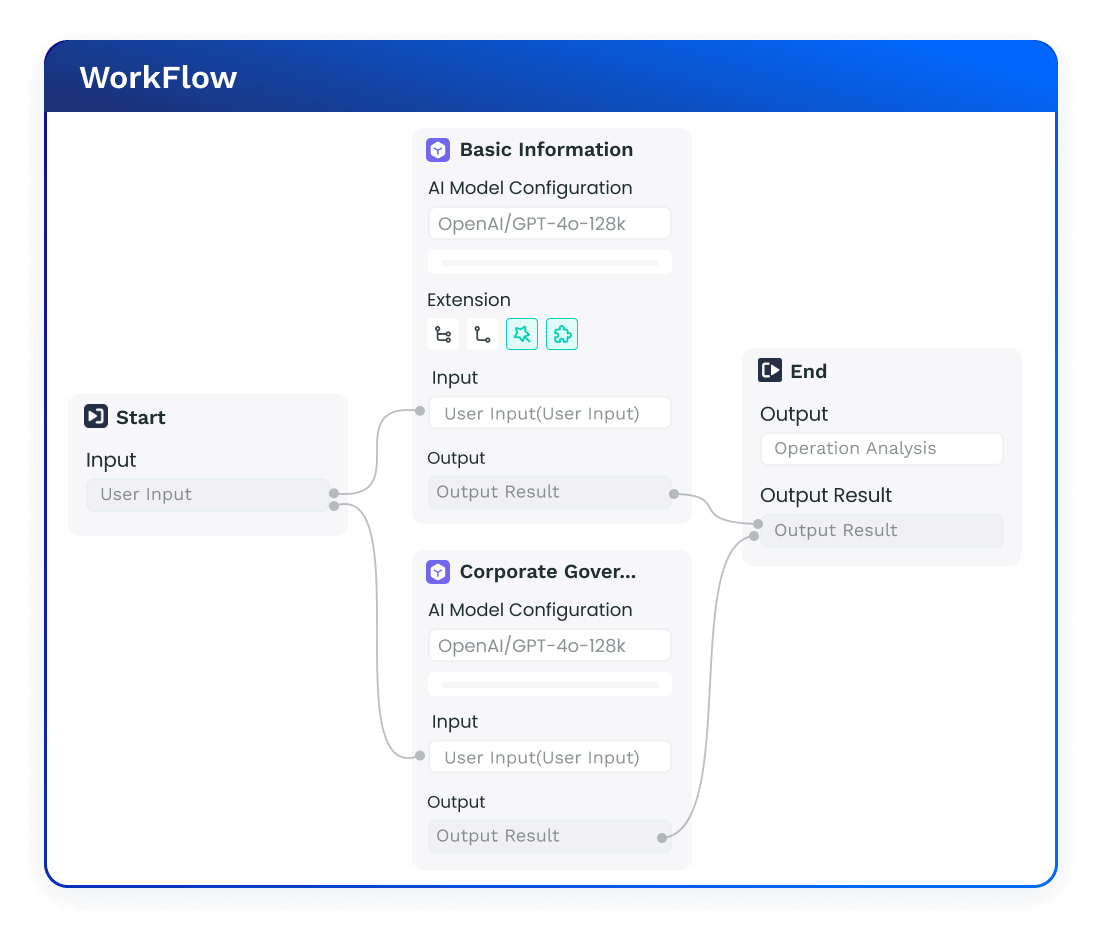Screen dimensions: 1104x928
Task: Select the User Input field in Start node
Action: 207,495
